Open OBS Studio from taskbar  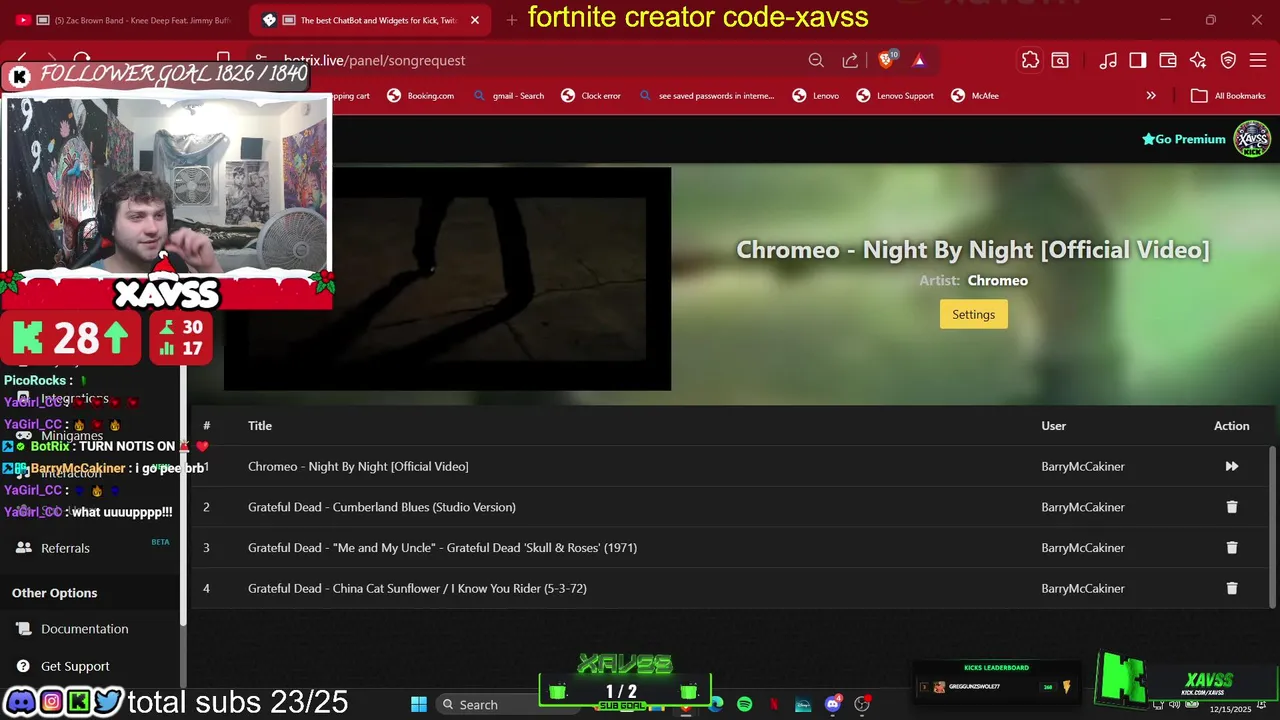click(861, 704)
